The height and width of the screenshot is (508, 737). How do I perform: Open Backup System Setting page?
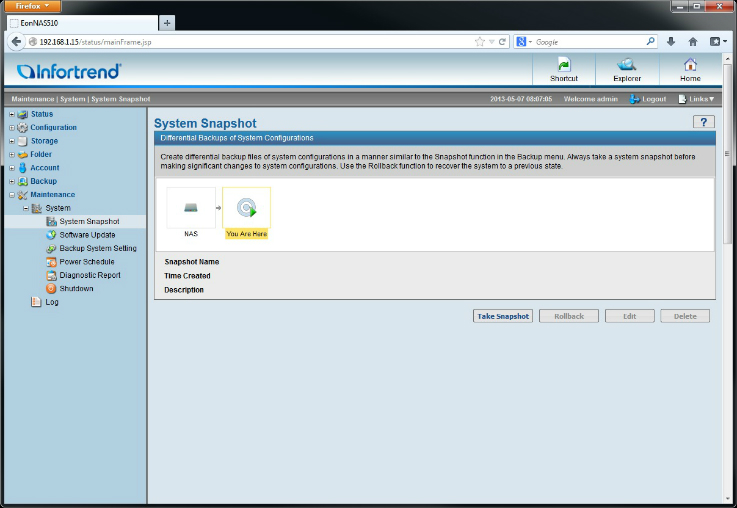point(98,249)
